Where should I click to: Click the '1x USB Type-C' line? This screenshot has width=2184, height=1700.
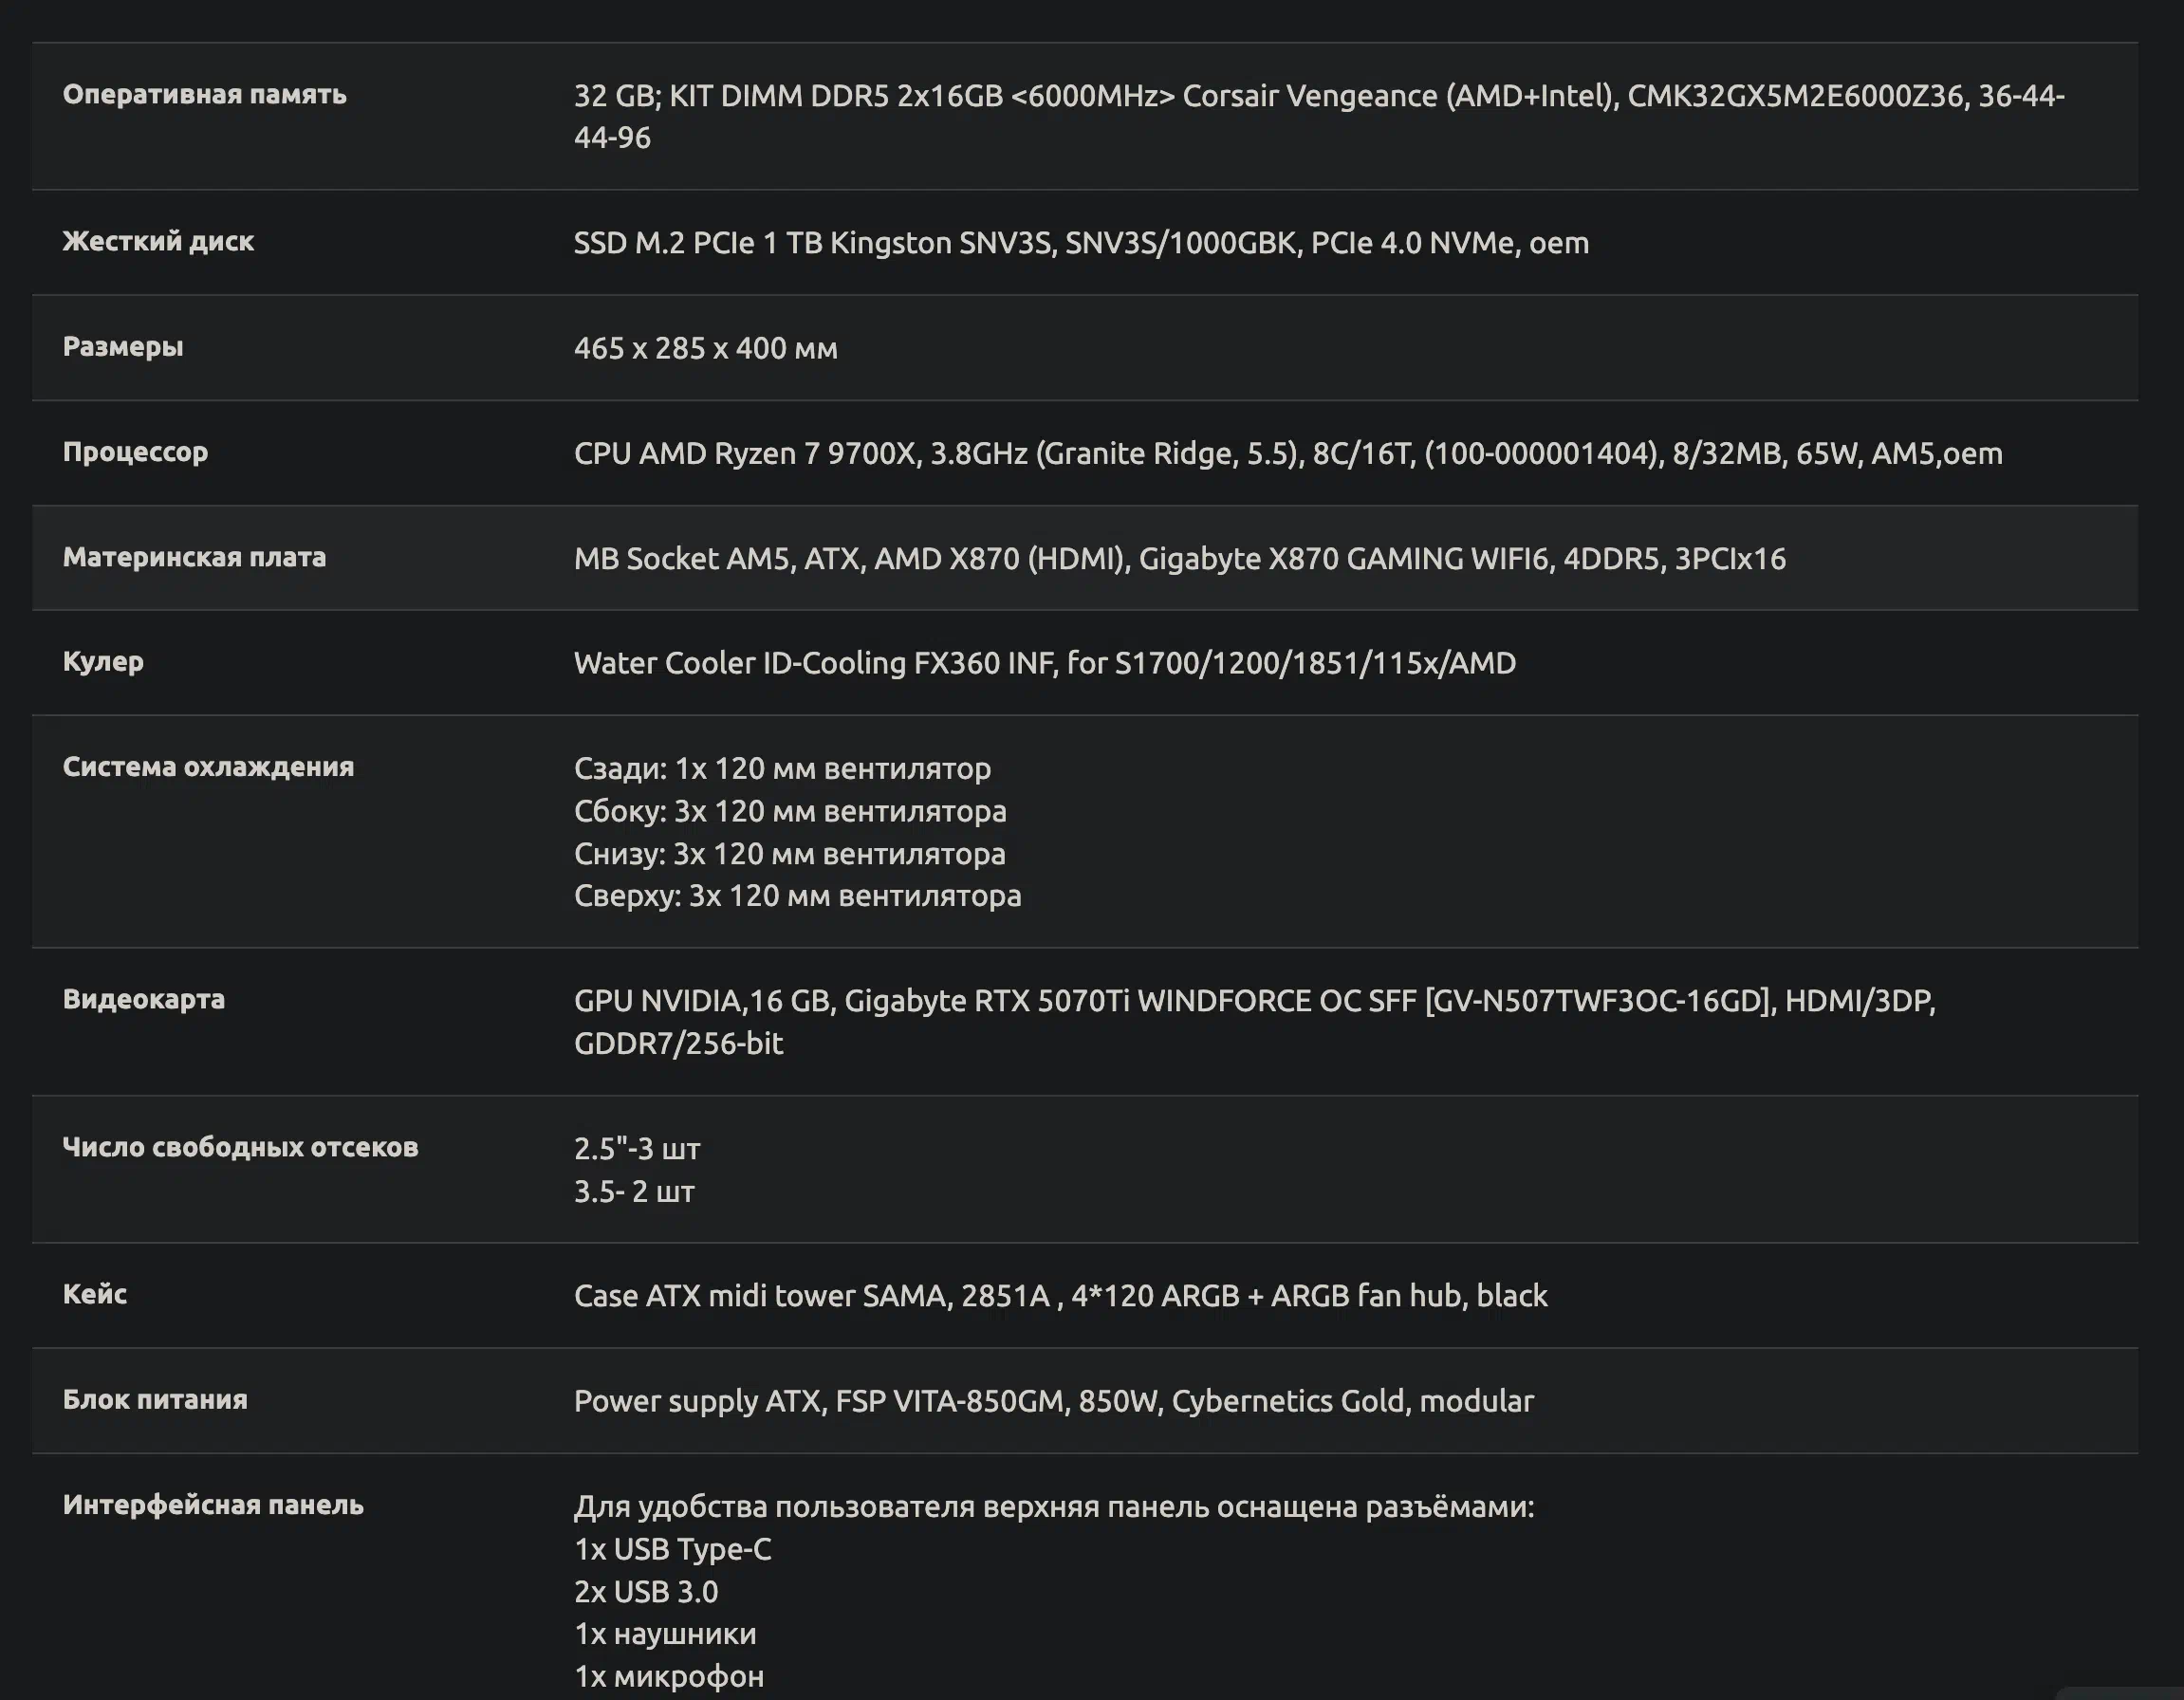(x=673, y=1549)
